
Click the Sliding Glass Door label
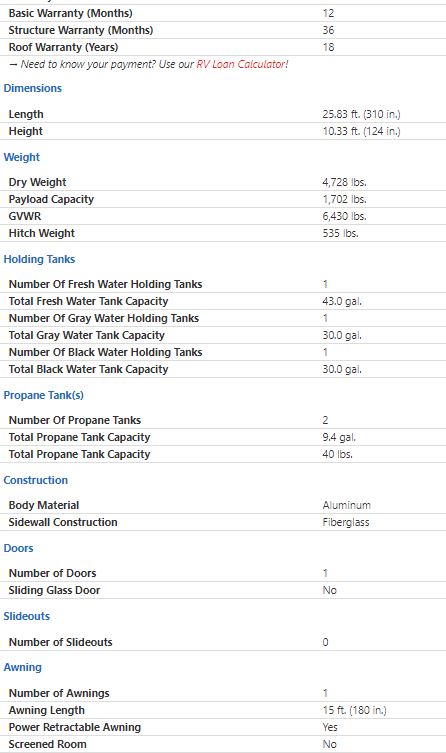click(54, 590)
